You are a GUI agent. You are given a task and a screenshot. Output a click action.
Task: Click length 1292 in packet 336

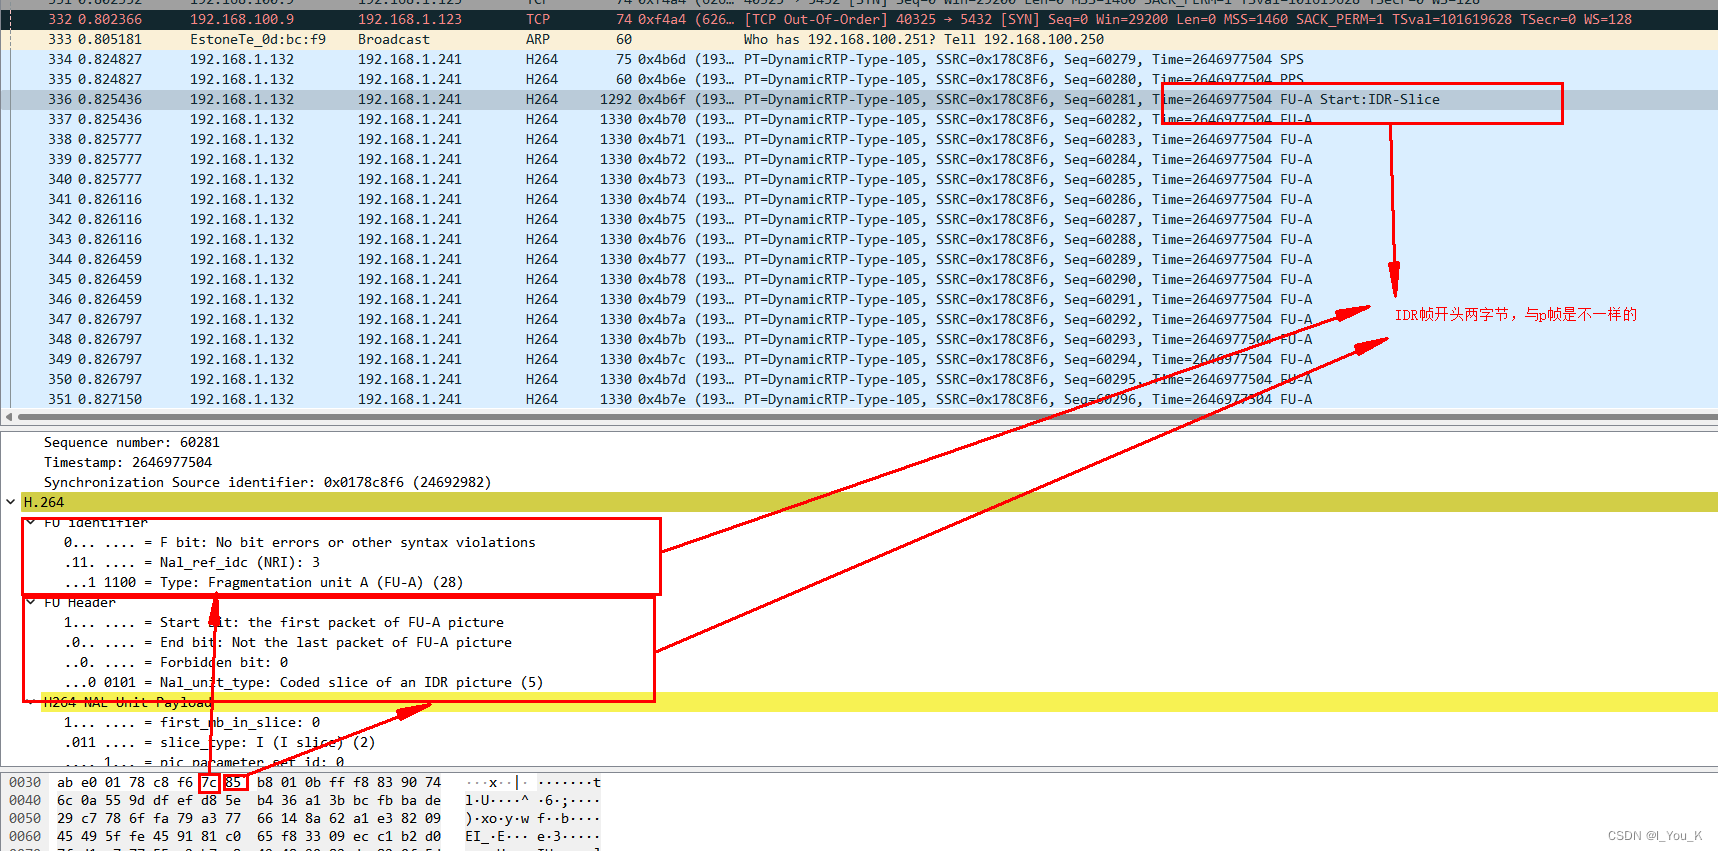(616, 99)
